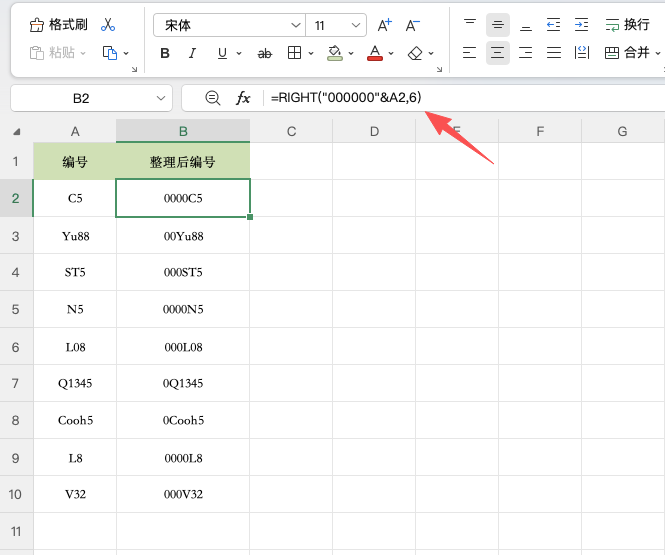
Task: Toggle strikethrough formatting
Action: (265, 53)
